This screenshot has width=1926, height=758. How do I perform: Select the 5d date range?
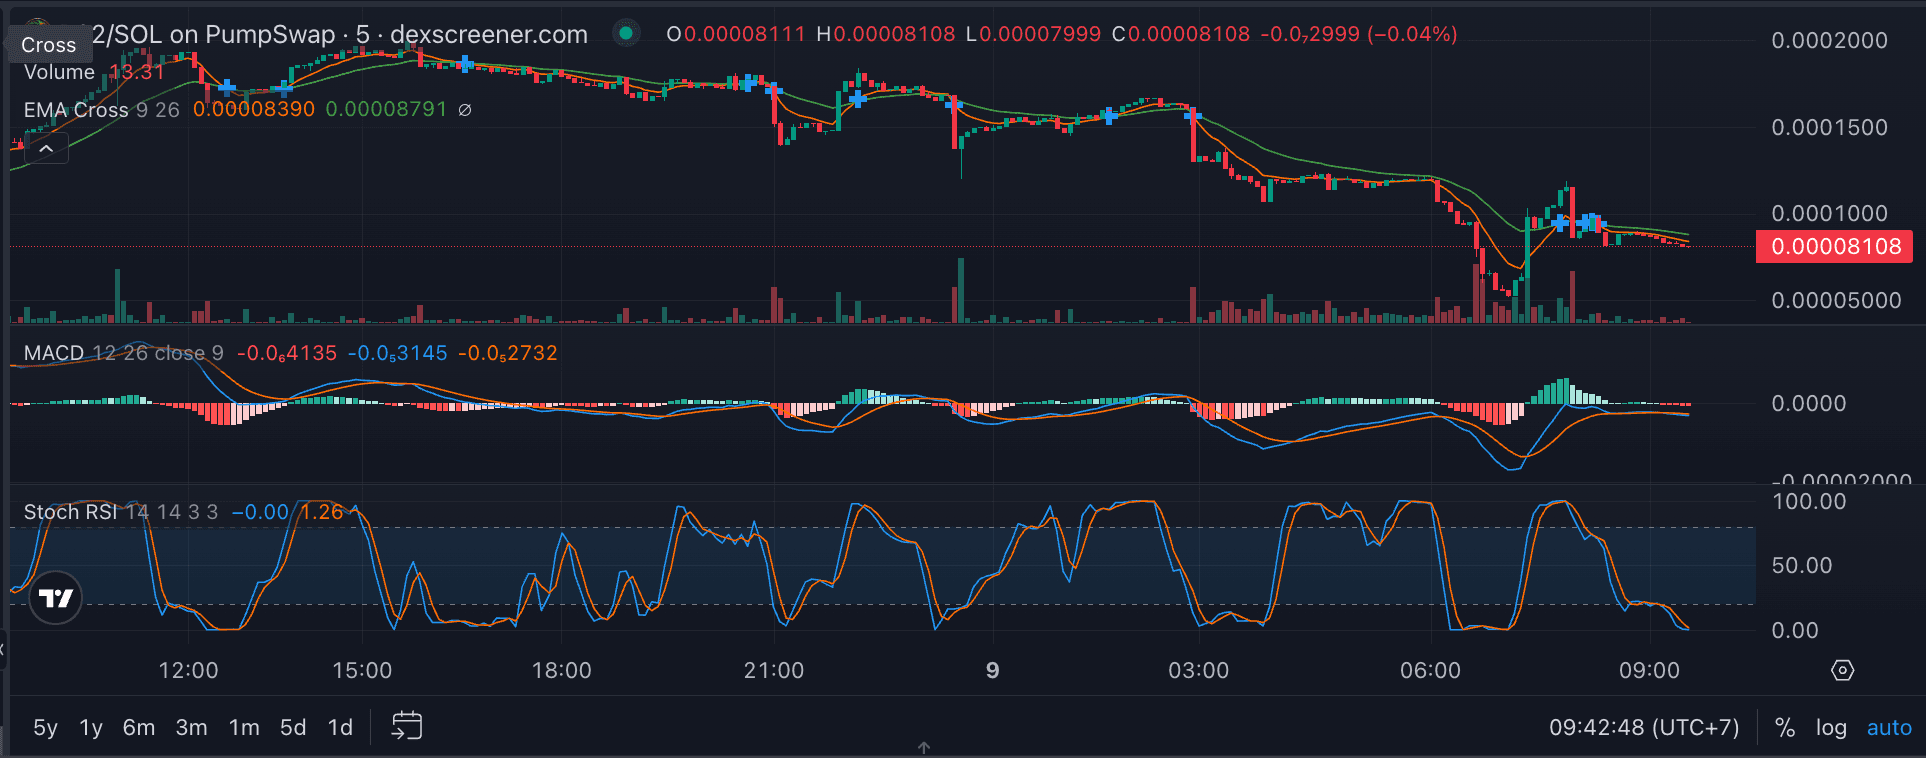click(293, 727)
